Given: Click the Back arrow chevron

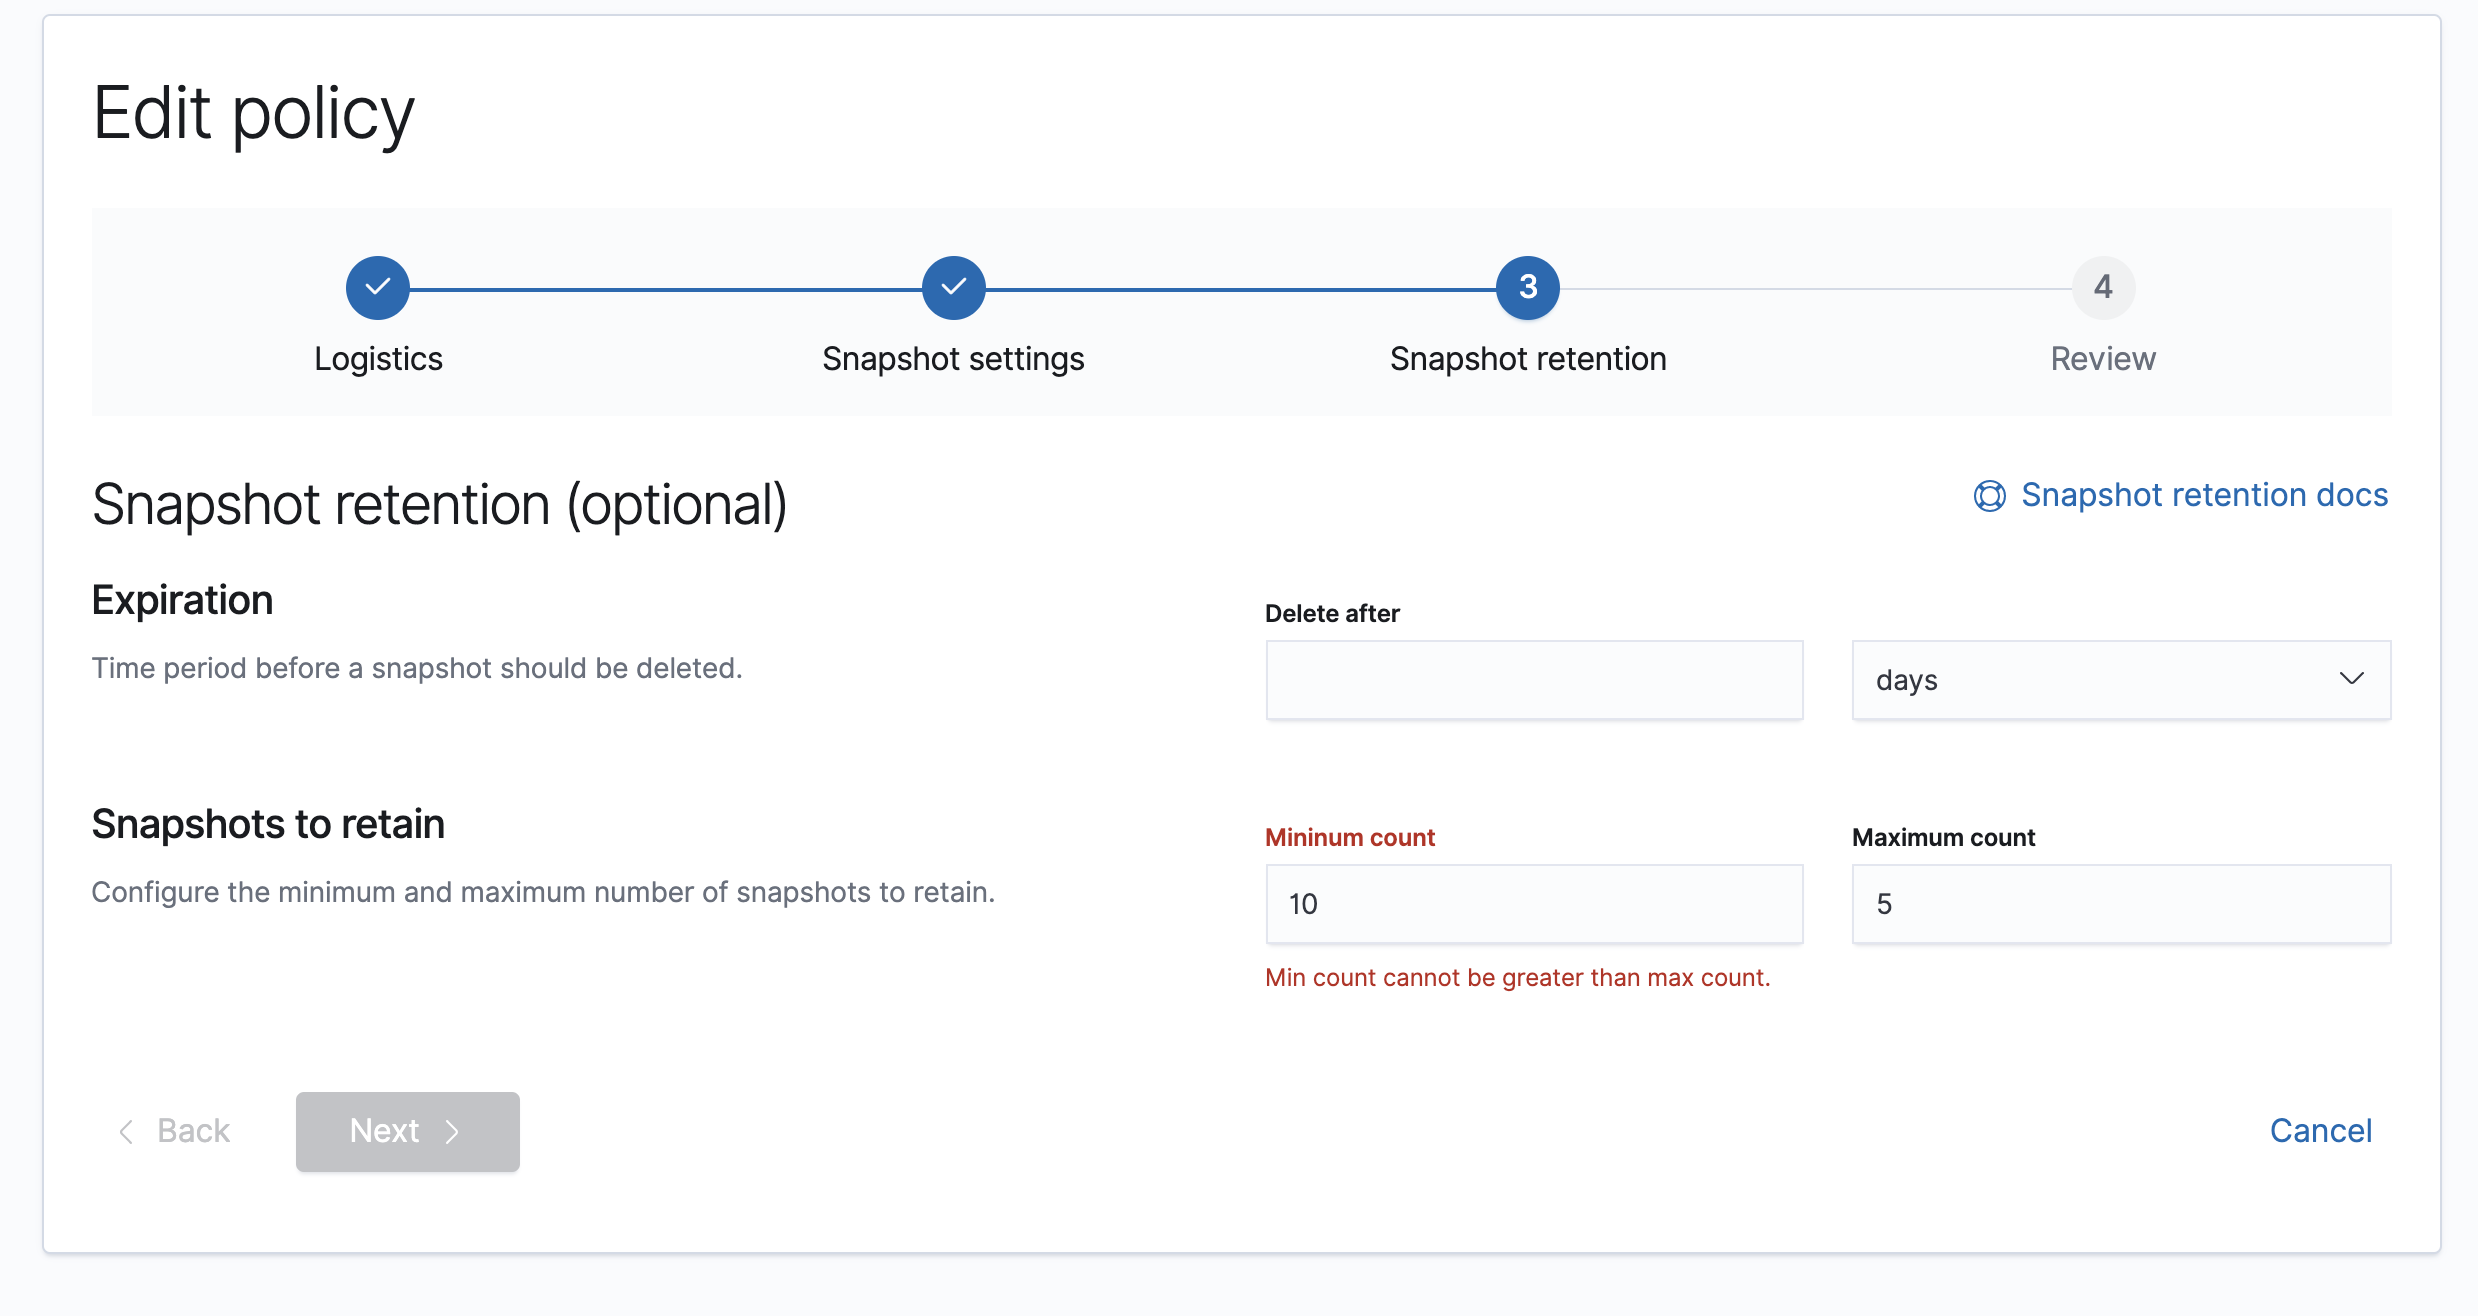Looking at the screenshot, I should pyautogui.click(x=127, y=1132).
